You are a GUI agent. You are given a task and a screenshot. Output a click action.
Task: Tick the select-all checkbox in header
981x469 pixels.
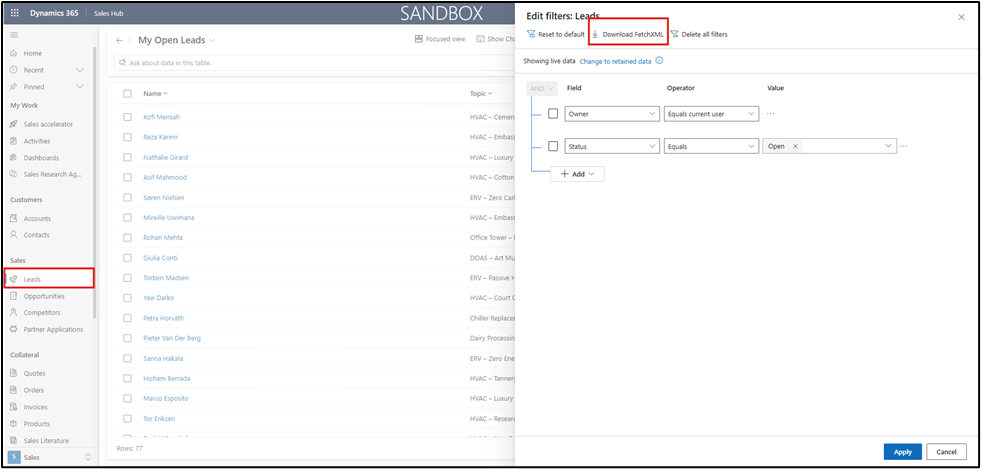(x=128, y=94)
